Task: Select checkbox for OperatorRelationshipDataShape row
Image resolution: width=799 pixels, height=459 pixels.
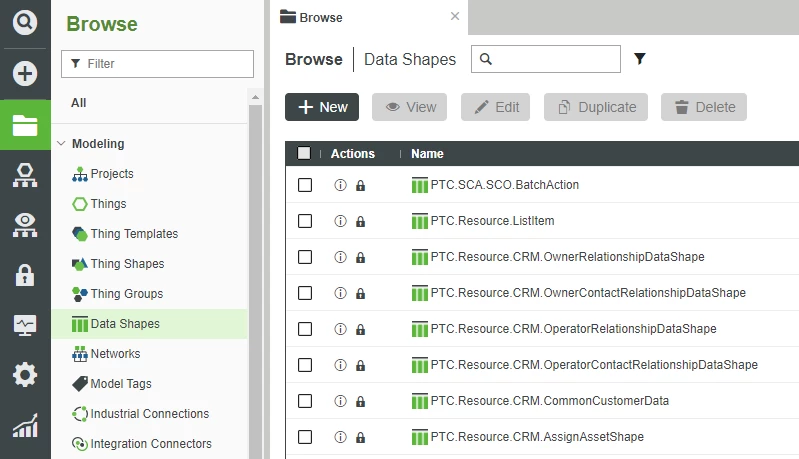Action: [305, 329]
